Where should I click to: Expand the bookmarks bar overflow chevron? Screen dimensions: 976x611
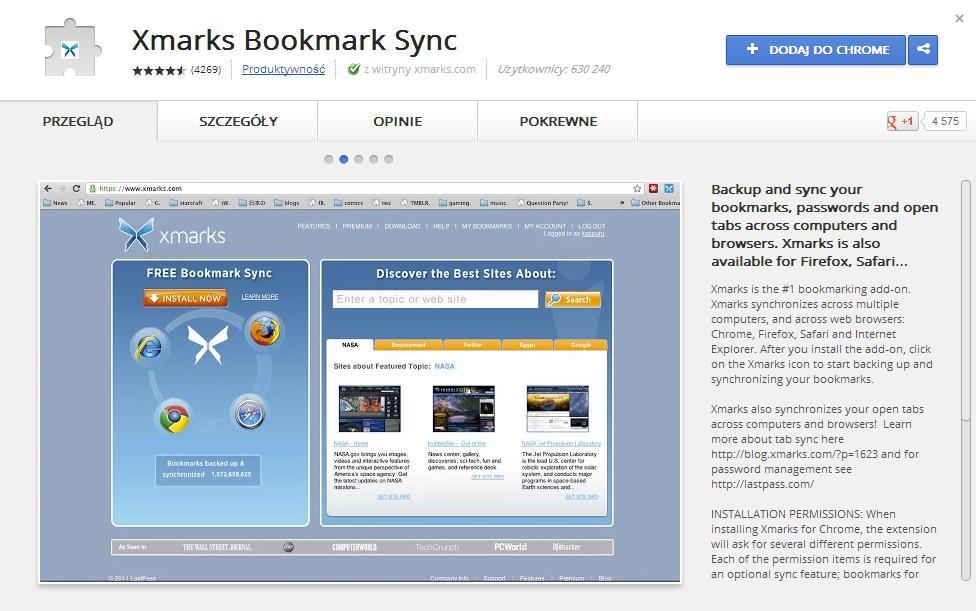click(622, 203)
